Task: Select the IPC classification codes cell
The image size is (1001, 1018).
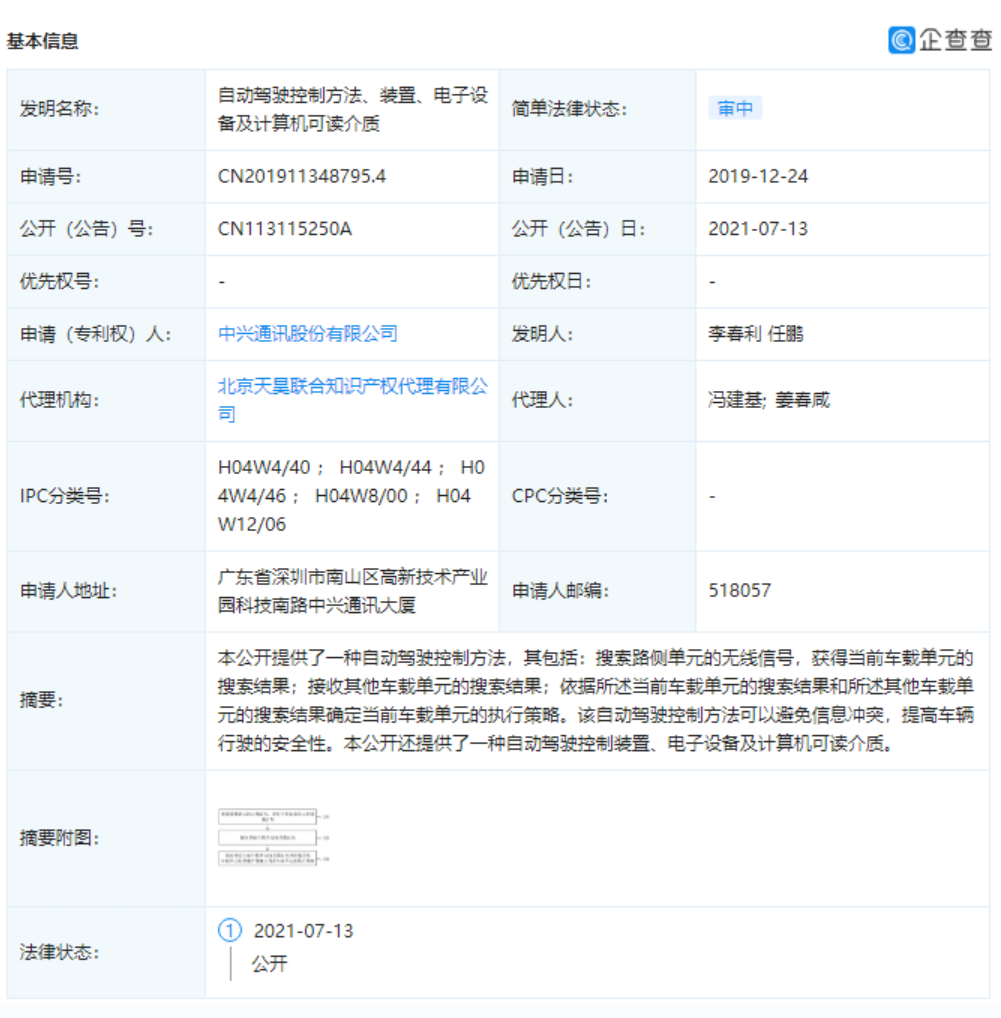Action: (351, 496)
